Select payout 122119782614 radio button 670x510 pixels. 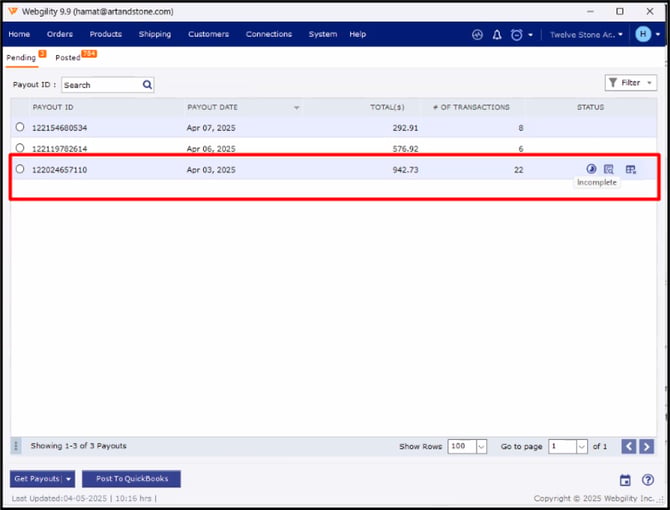(20, 148)
